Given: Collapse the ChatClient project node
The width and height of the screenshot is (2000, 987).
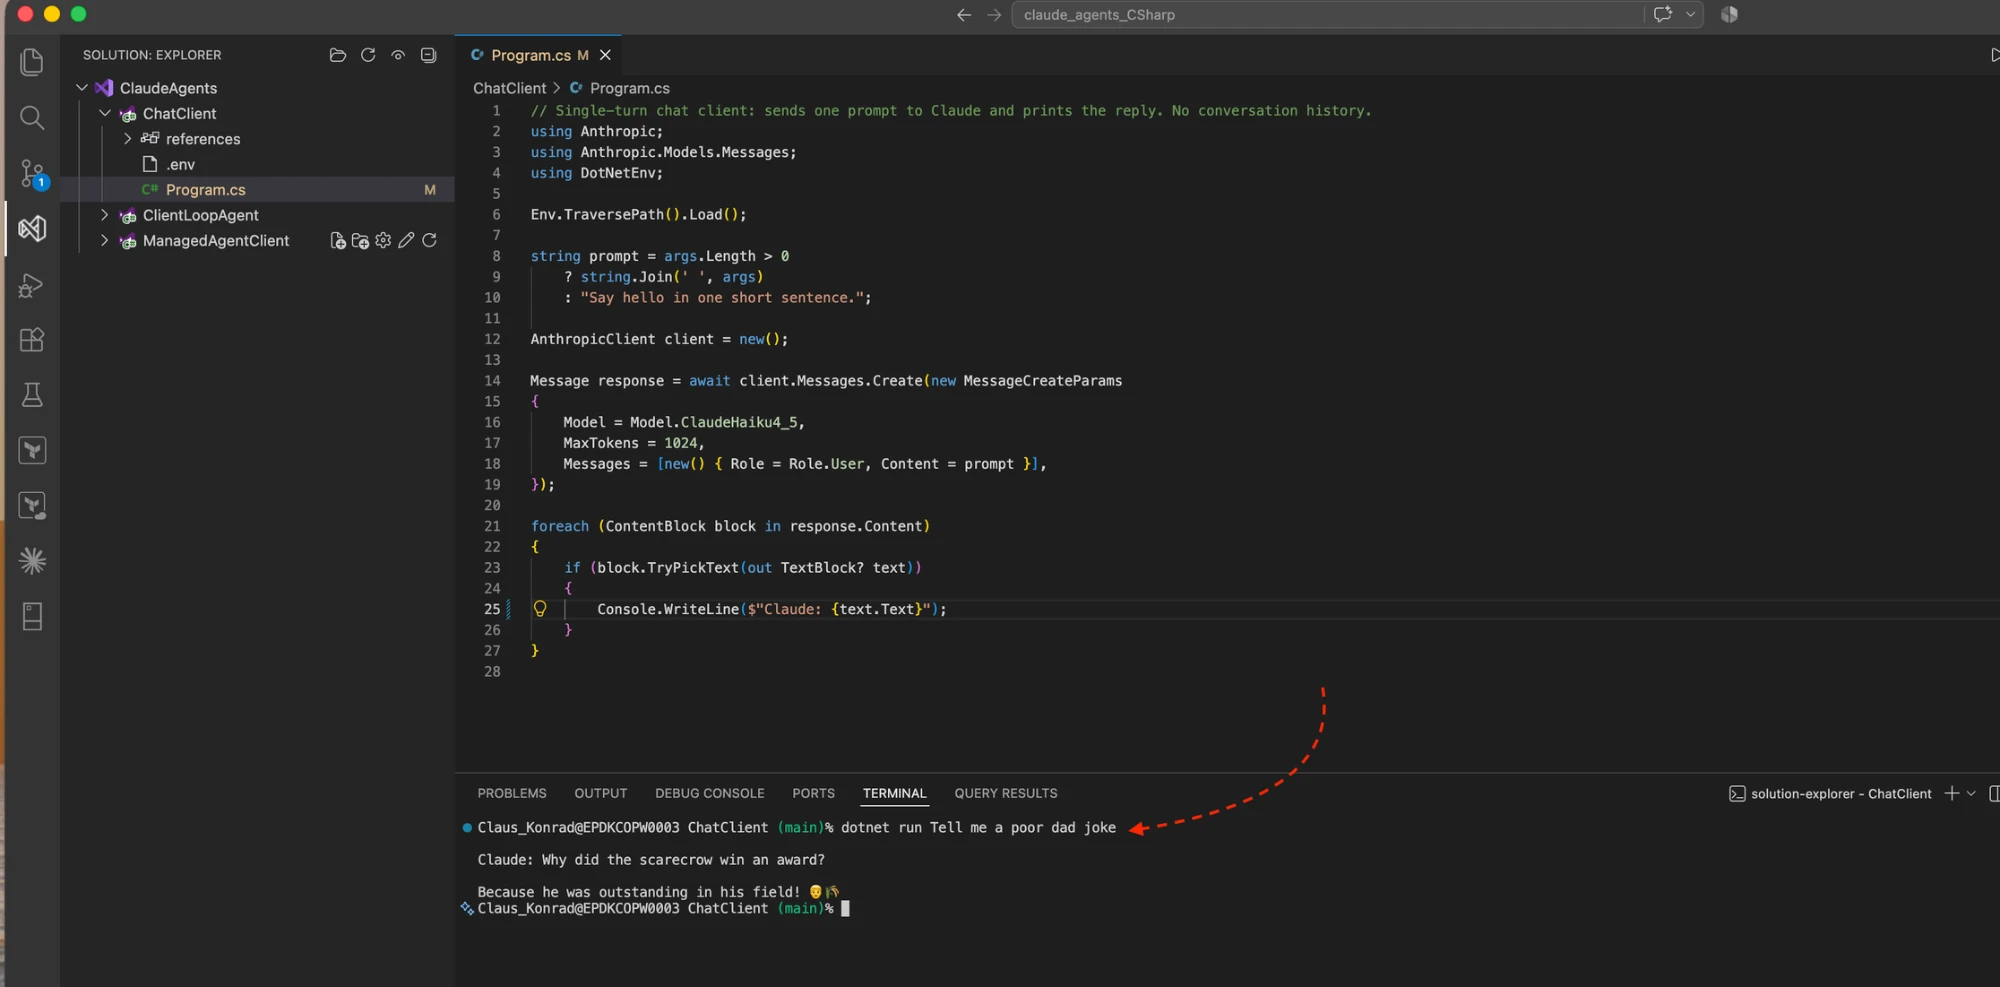Looking at the screenshot, I should pos(105,113).
